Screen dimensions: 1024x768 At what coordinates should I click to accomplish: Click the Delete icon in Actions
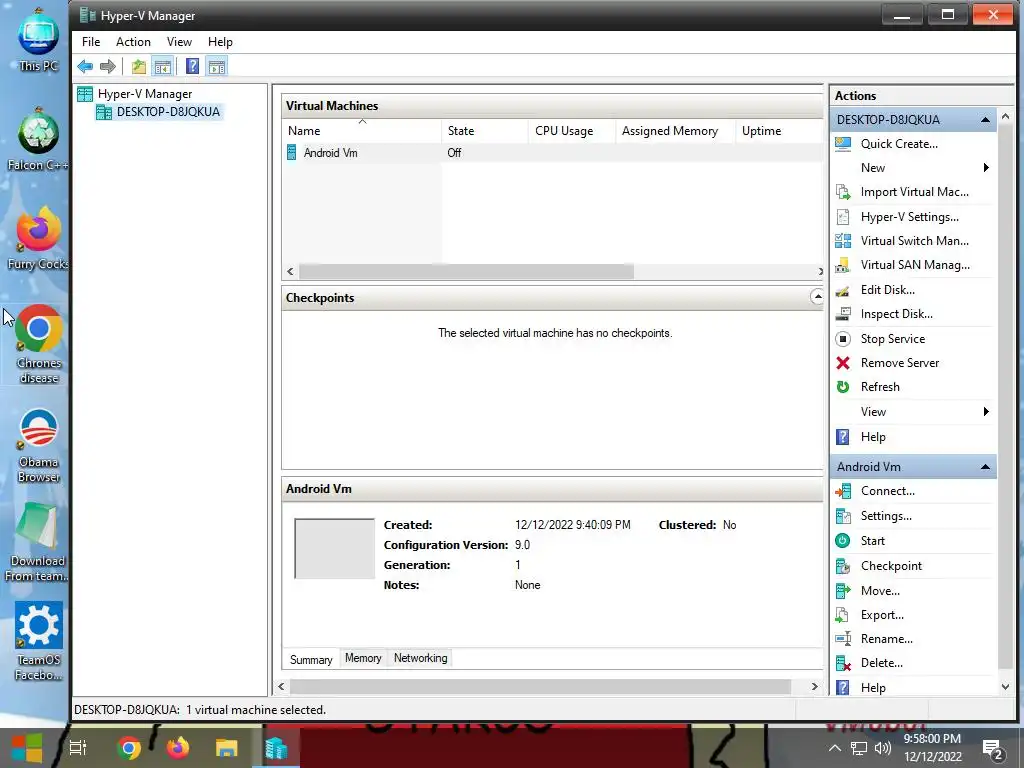pyautogui.click(x=843, y=664)
